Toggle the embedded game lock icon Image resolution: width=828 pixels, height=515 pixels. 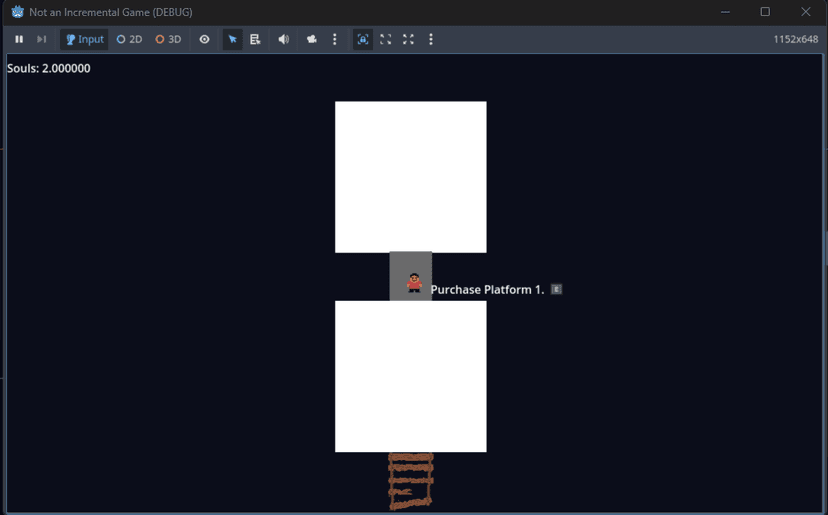pos(363,40)
